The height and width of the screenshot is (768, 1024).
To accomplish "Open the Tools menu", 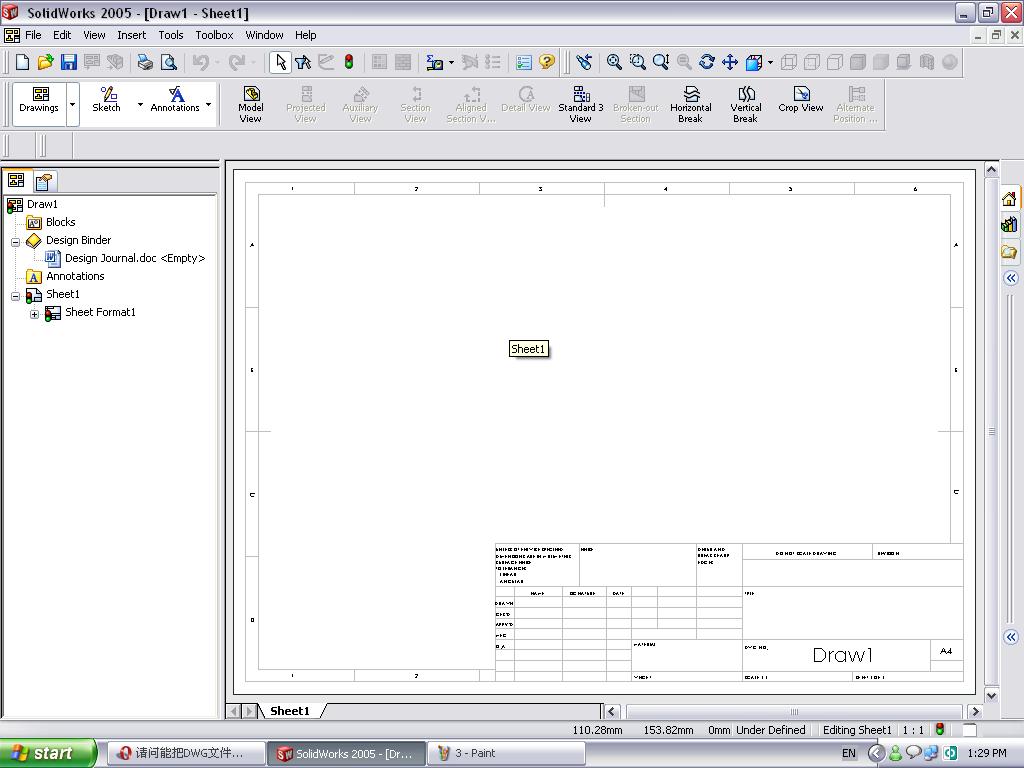I will 170,35.
